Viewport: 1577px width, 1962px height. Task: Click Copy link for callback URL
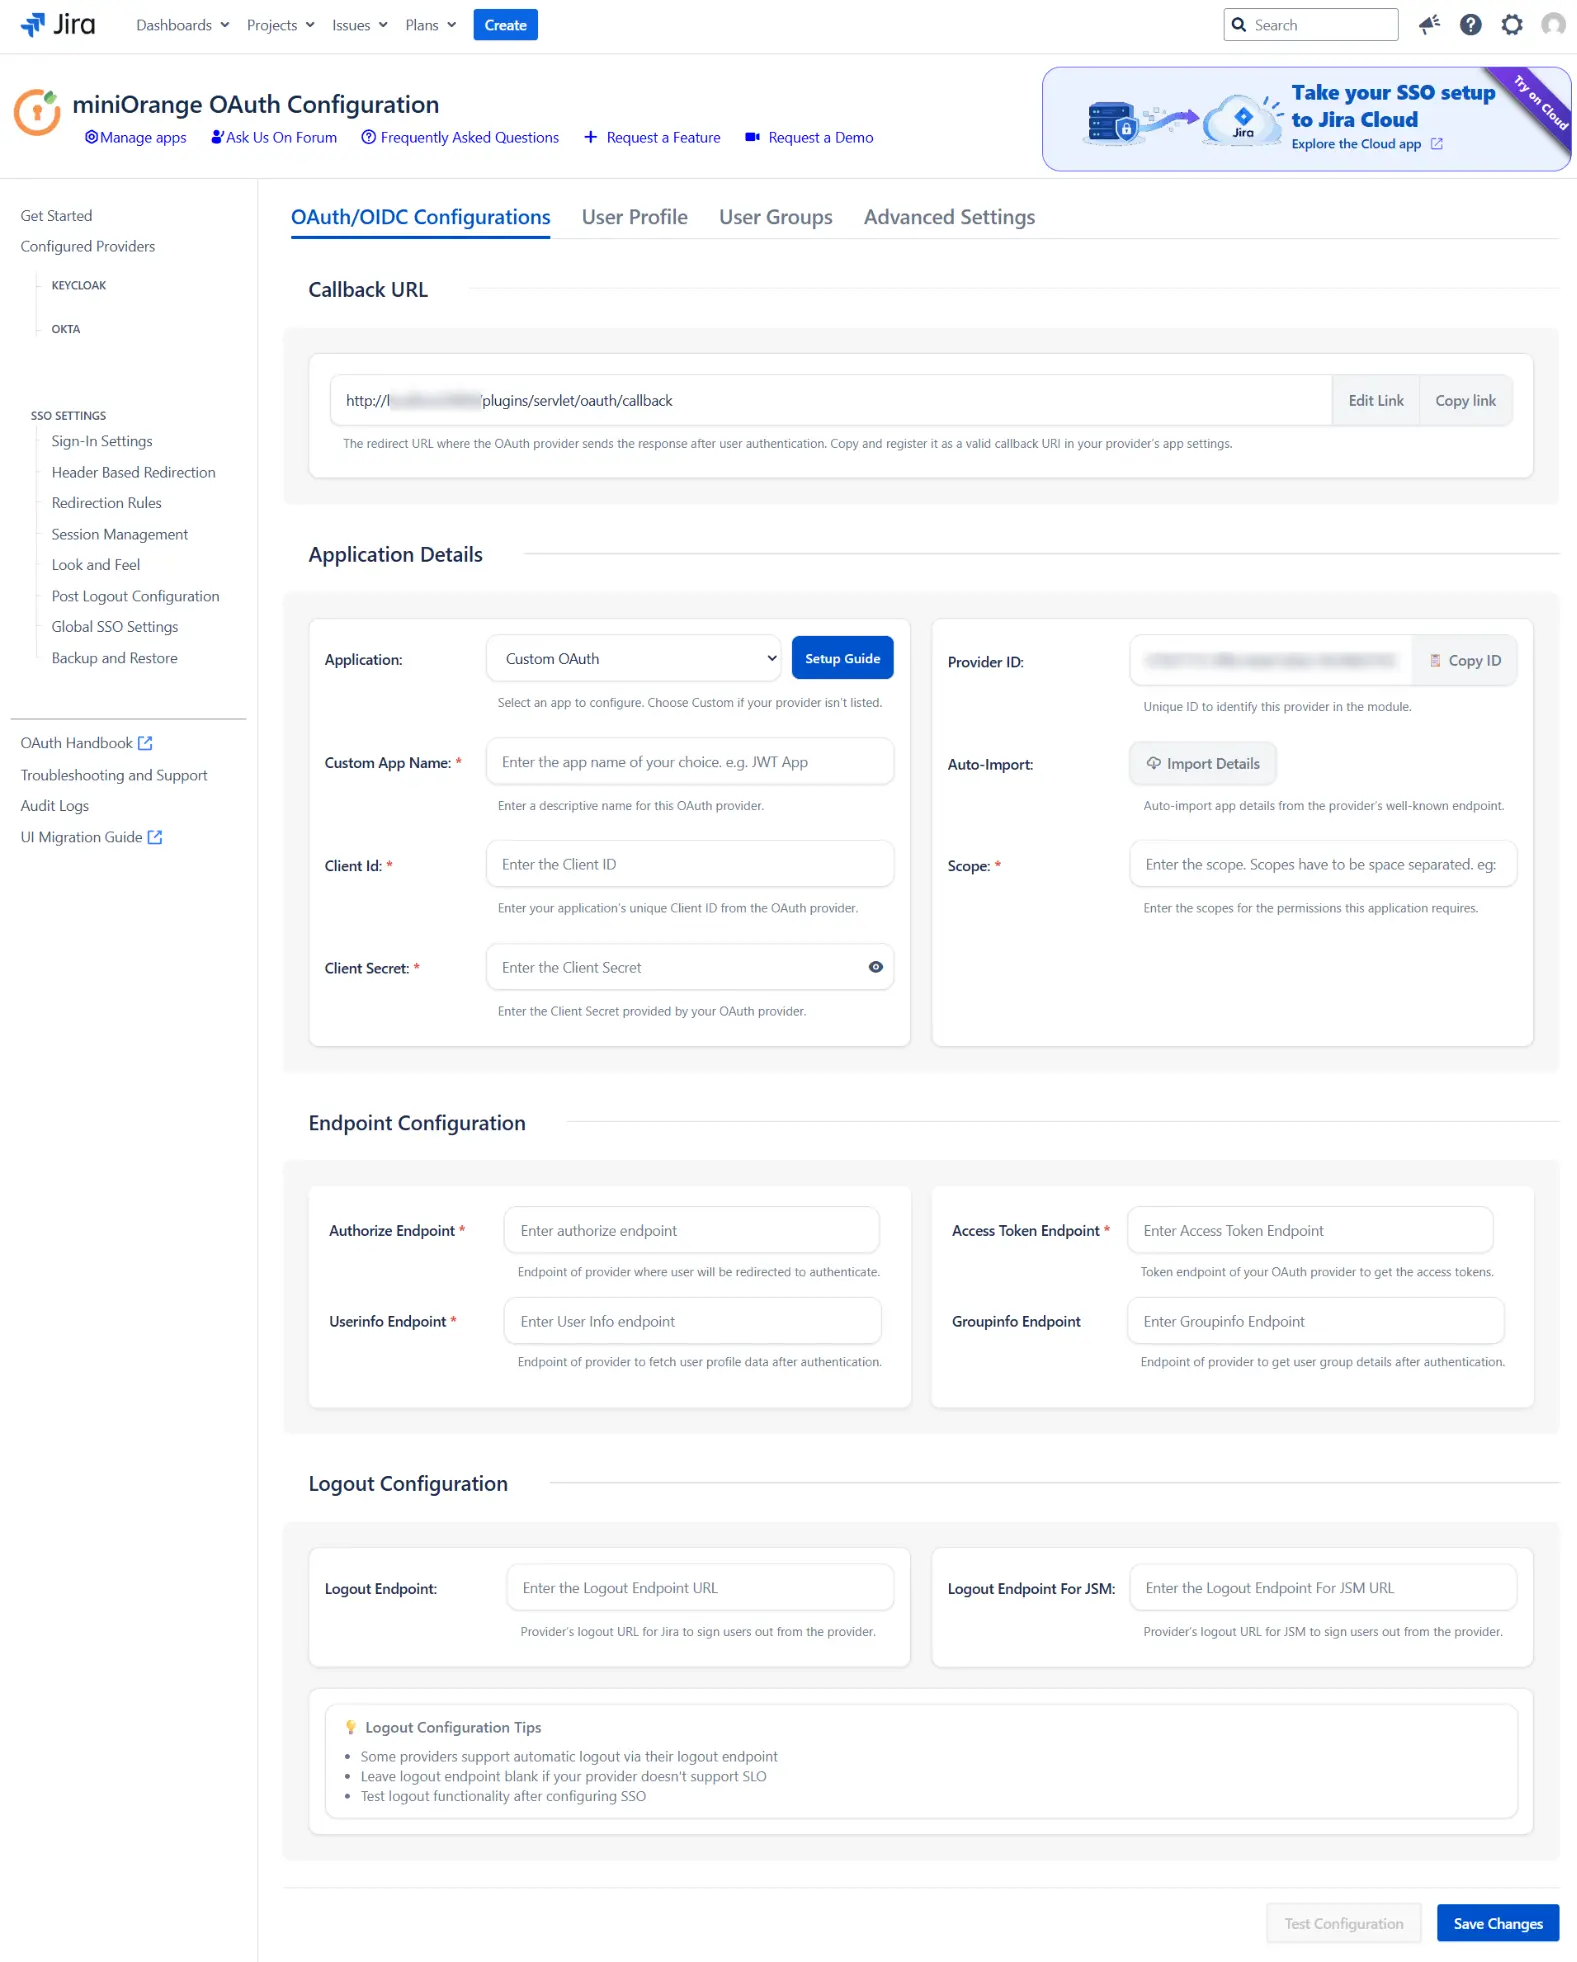pyautogui.click(x=1465, y=400)
